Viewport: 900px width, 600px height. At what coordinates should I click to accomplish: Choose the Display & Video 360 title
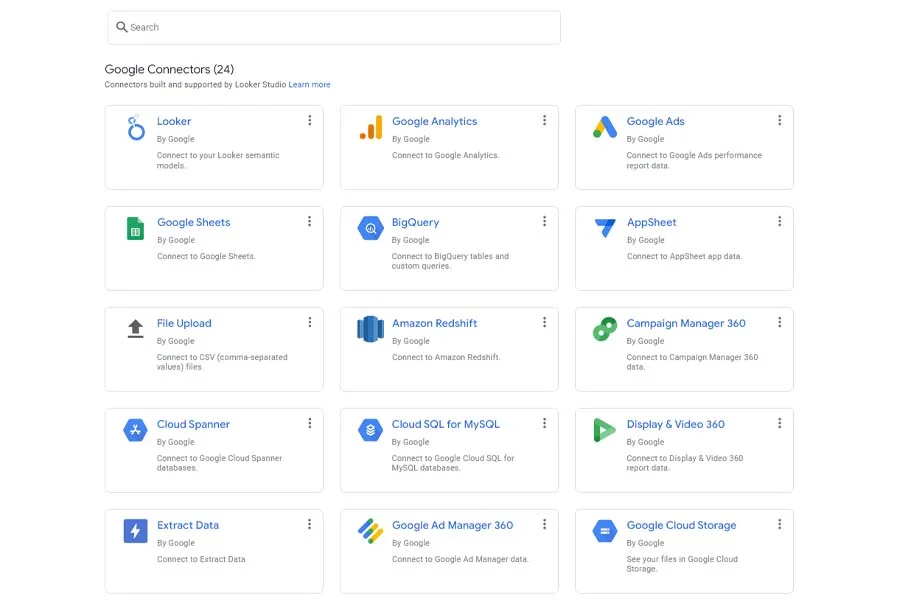[x=676, y=424]
